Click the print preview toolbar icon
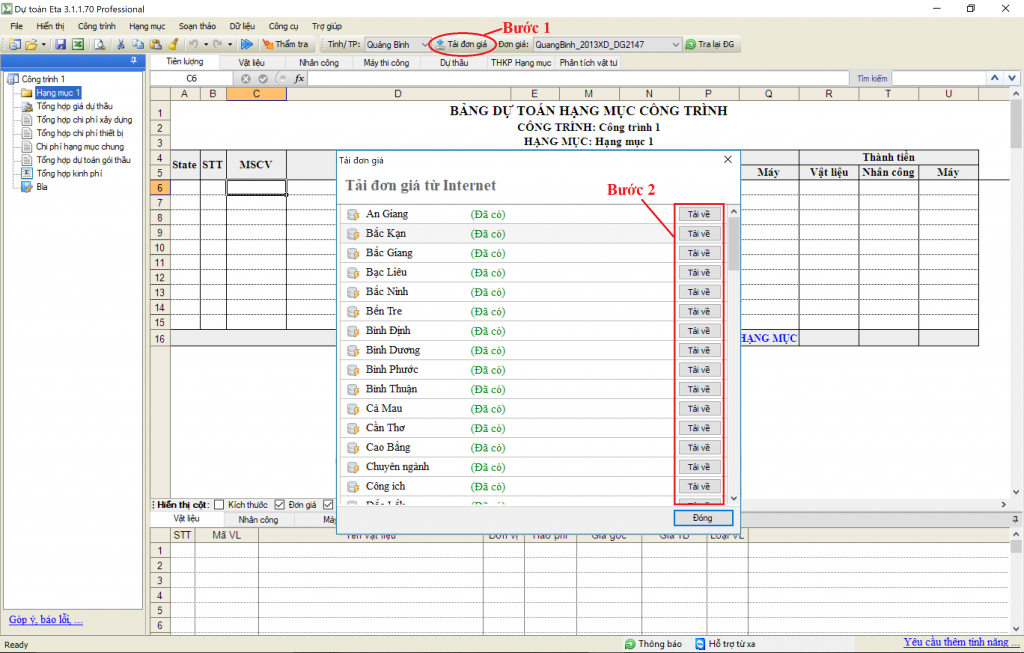Viewport: 1024px width, 653px height. pyautogui.click(x=99, y=45)
